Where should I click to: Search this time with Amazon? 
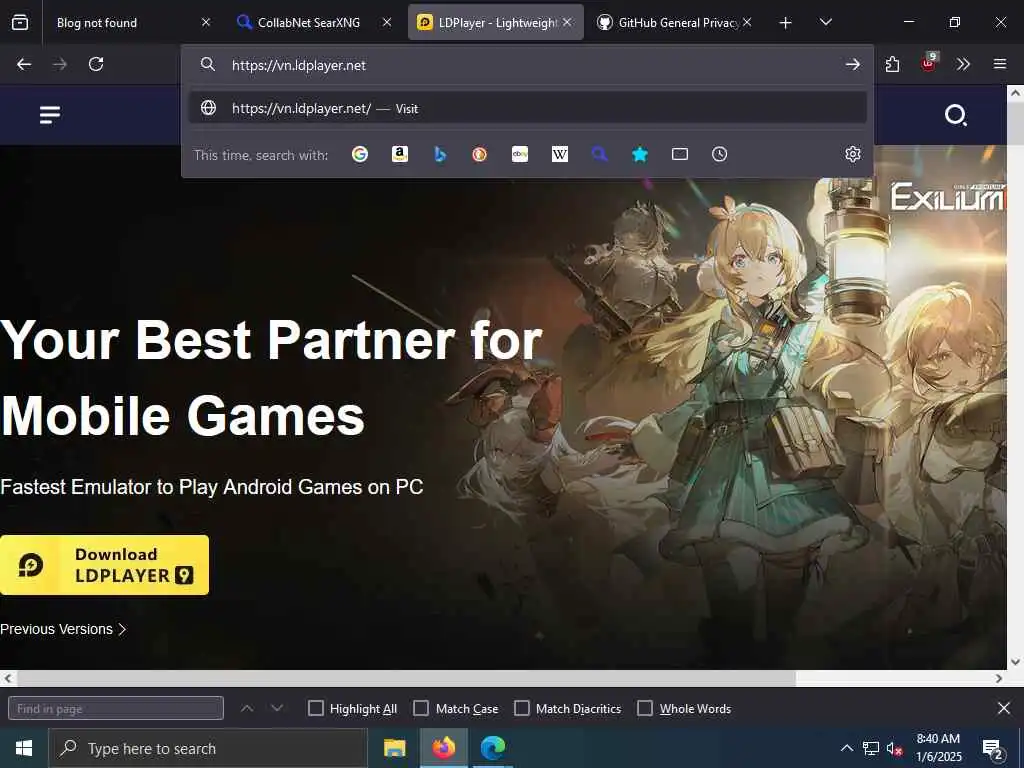pyautogui.click(x=400, y=154)
